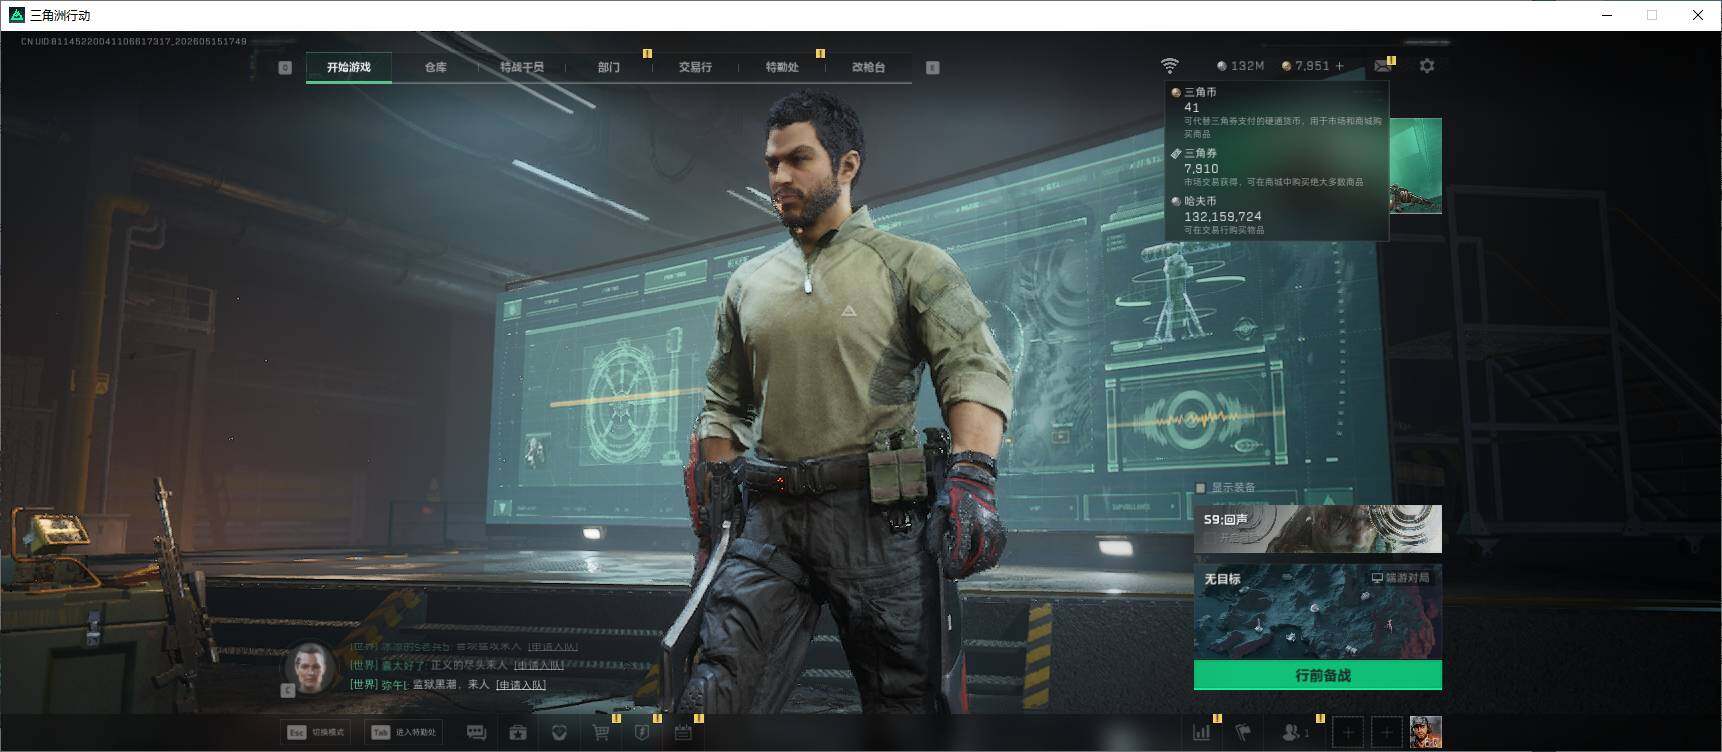Click 申请入队 link in 监狱黑潮 message

coord(521,685)
